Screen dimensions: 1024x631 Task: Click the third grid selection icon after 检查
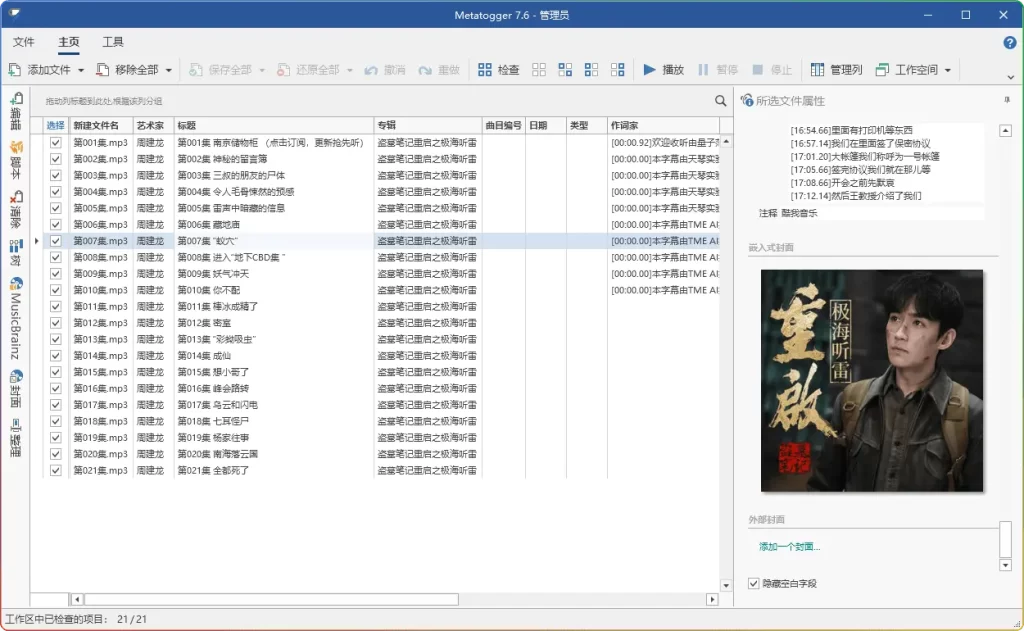tap(591, 69)
